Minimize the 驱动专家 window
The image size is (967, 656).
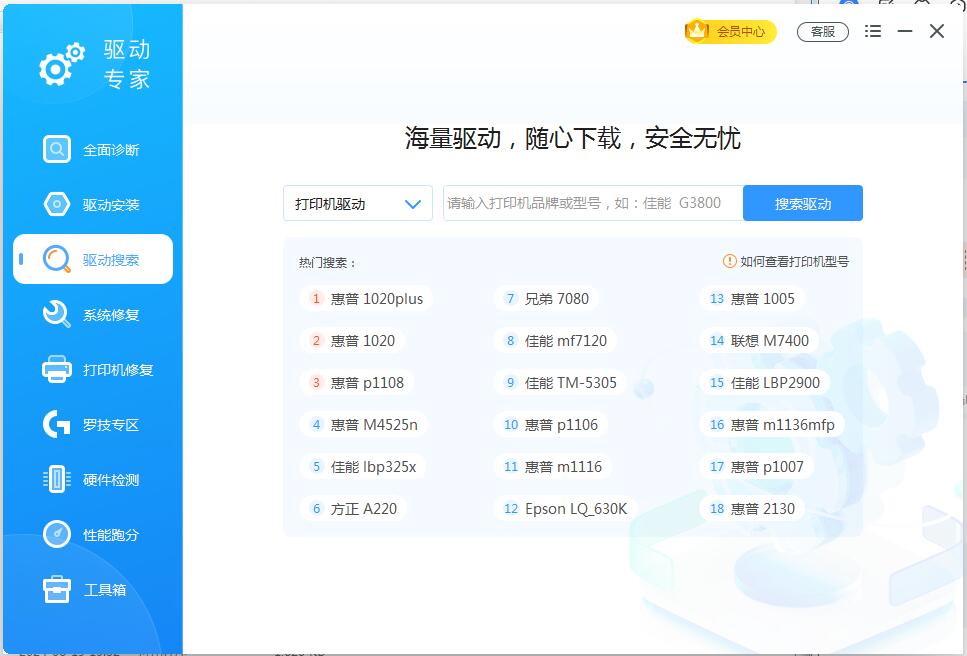(905, 31)
